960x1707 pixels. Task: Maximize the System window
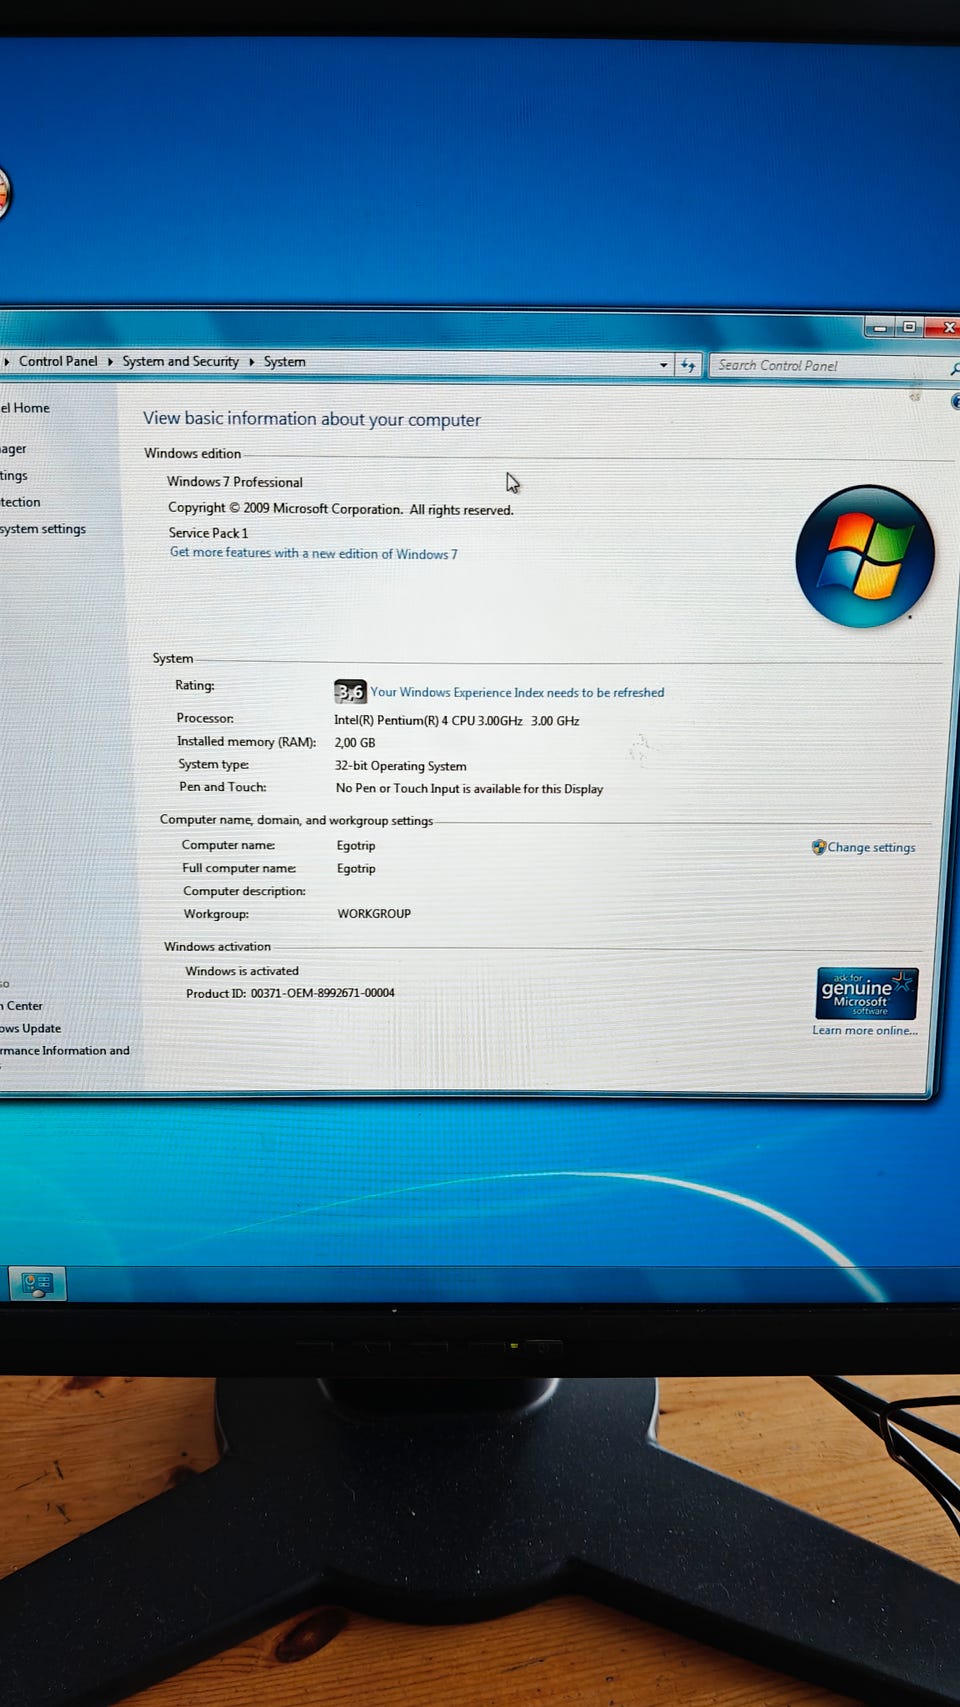pyautogui.click(x=909, y=327)
